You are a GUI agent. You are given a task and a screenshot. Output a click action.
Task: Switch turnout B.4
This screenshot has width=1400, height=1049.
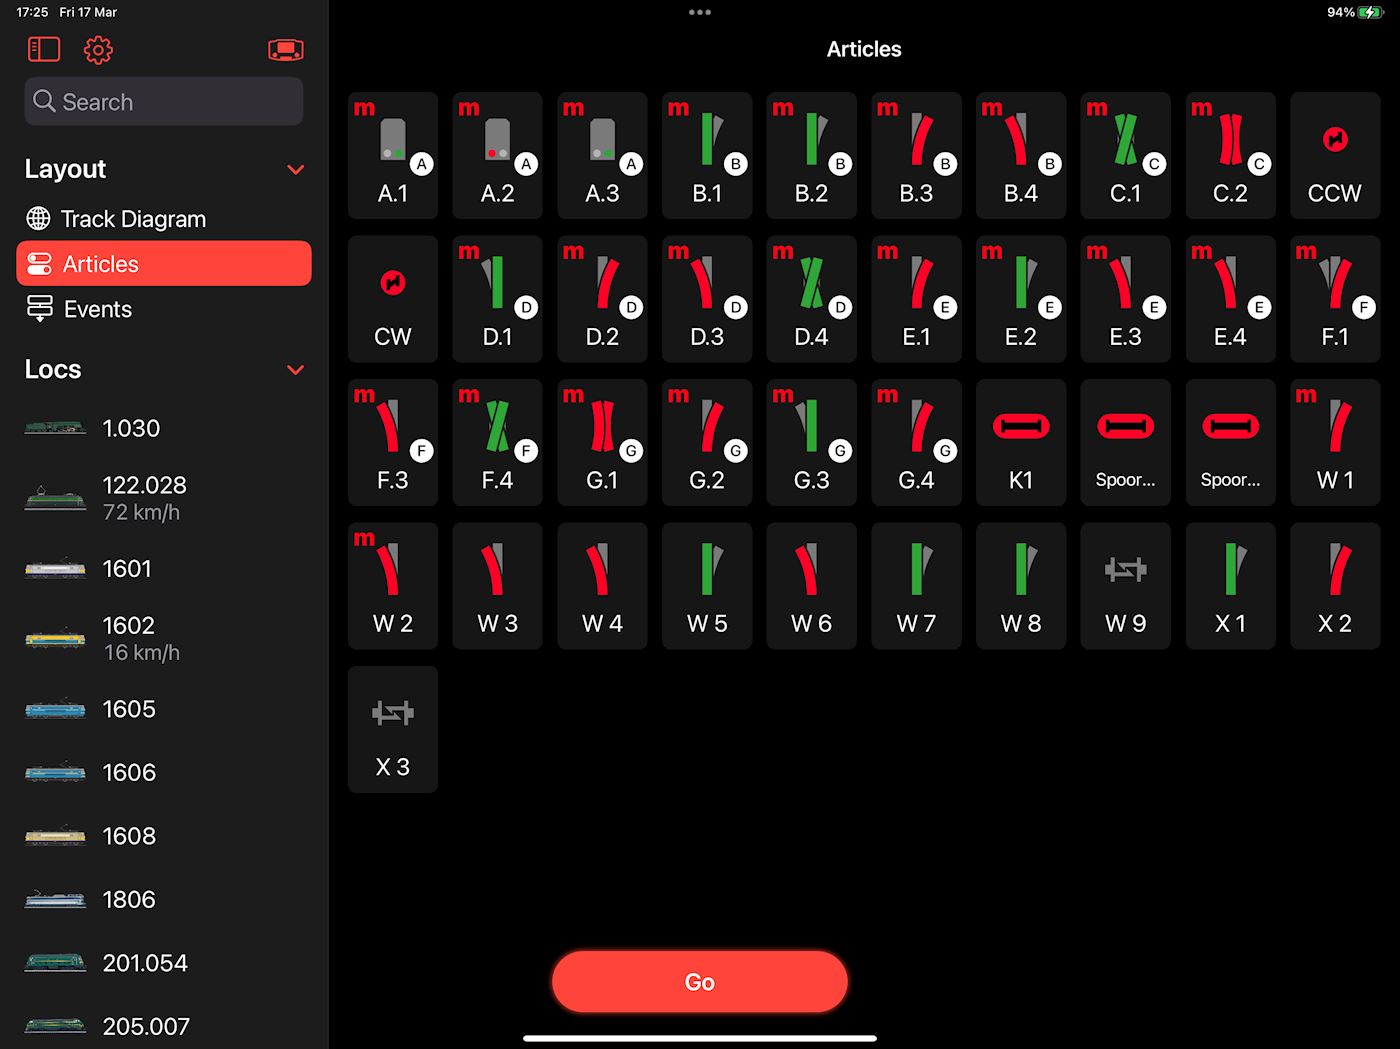pos(1021,155)
